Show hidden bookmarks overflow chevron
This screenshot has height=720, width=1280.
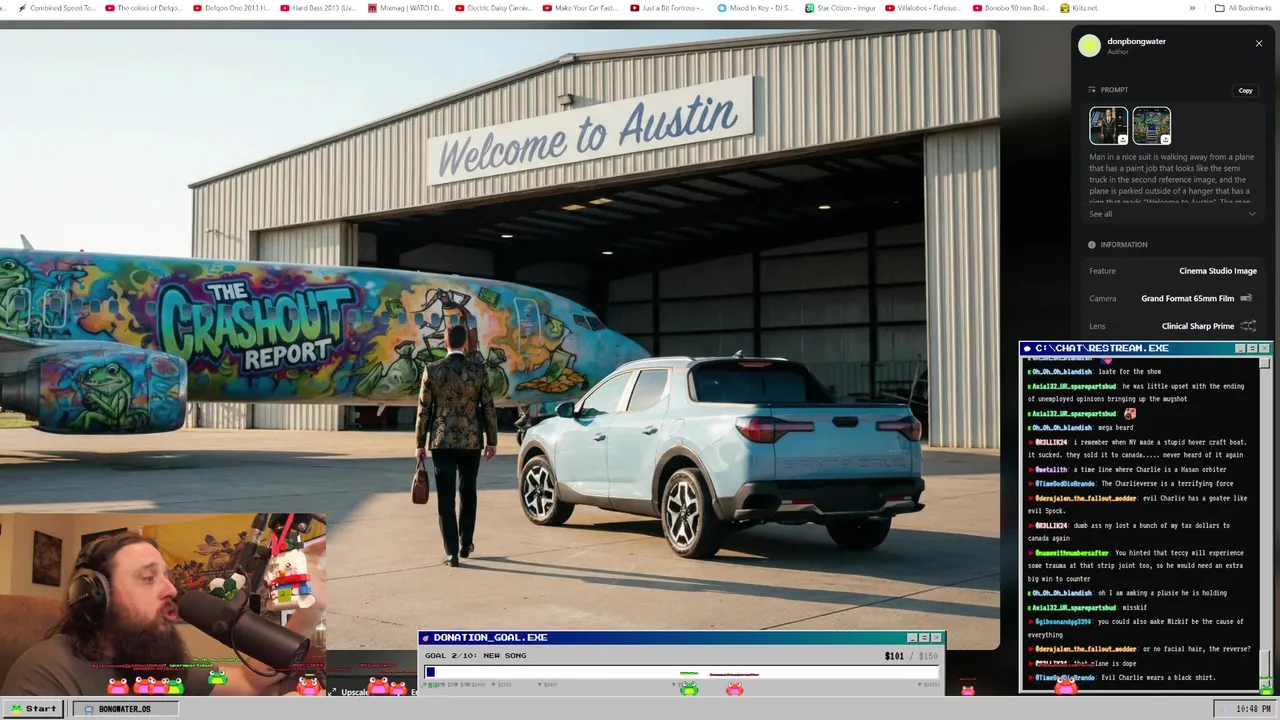click(1192, 8)
